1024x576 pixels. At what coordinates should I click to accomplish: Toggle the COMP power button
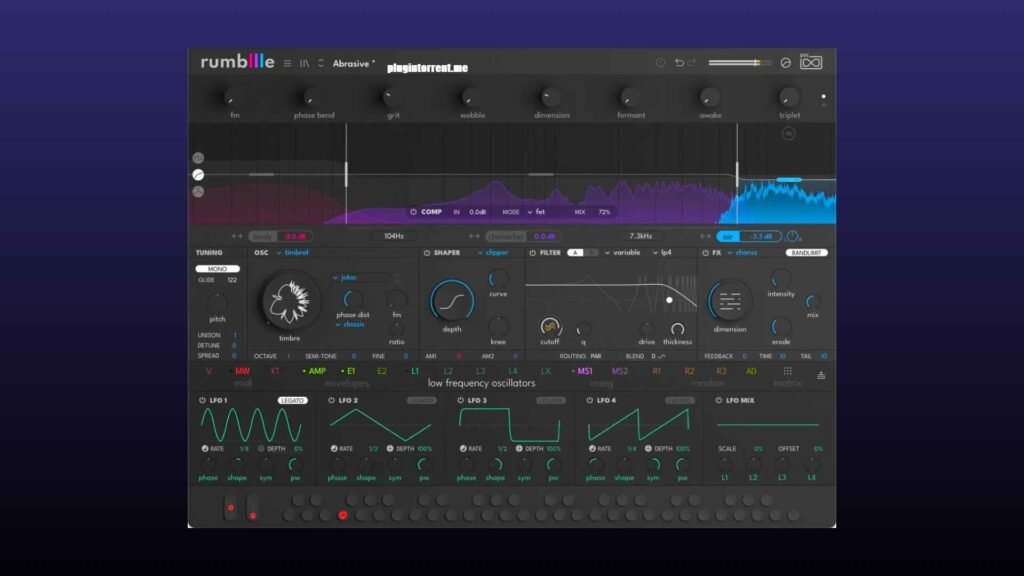tap(413, 212)
